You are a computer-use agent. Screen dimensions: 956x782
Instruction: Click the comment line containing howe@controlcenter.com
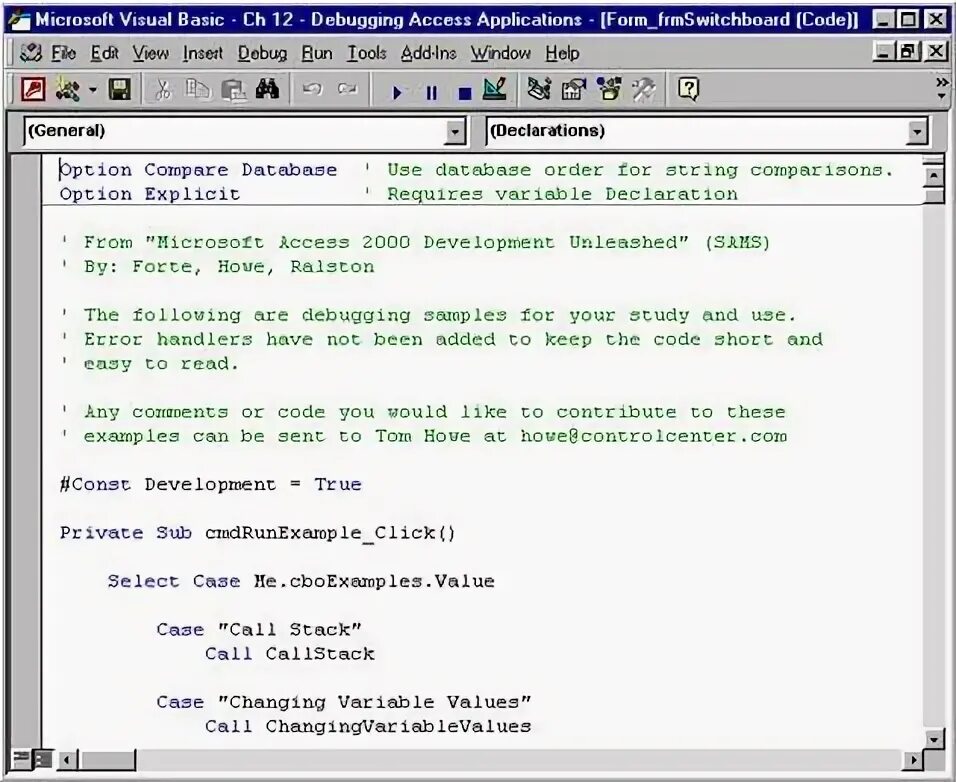(x=424, y=436)
